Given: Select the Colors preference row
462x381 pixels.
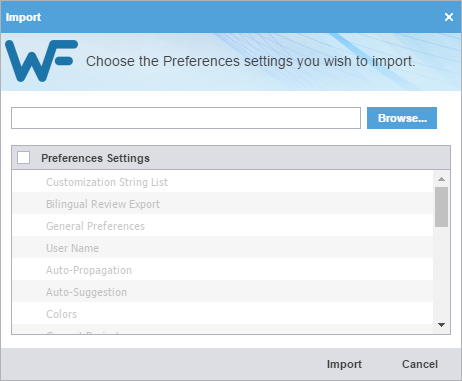Looking at the screenshot, I should pyautogui.click(x=223, y=314).
